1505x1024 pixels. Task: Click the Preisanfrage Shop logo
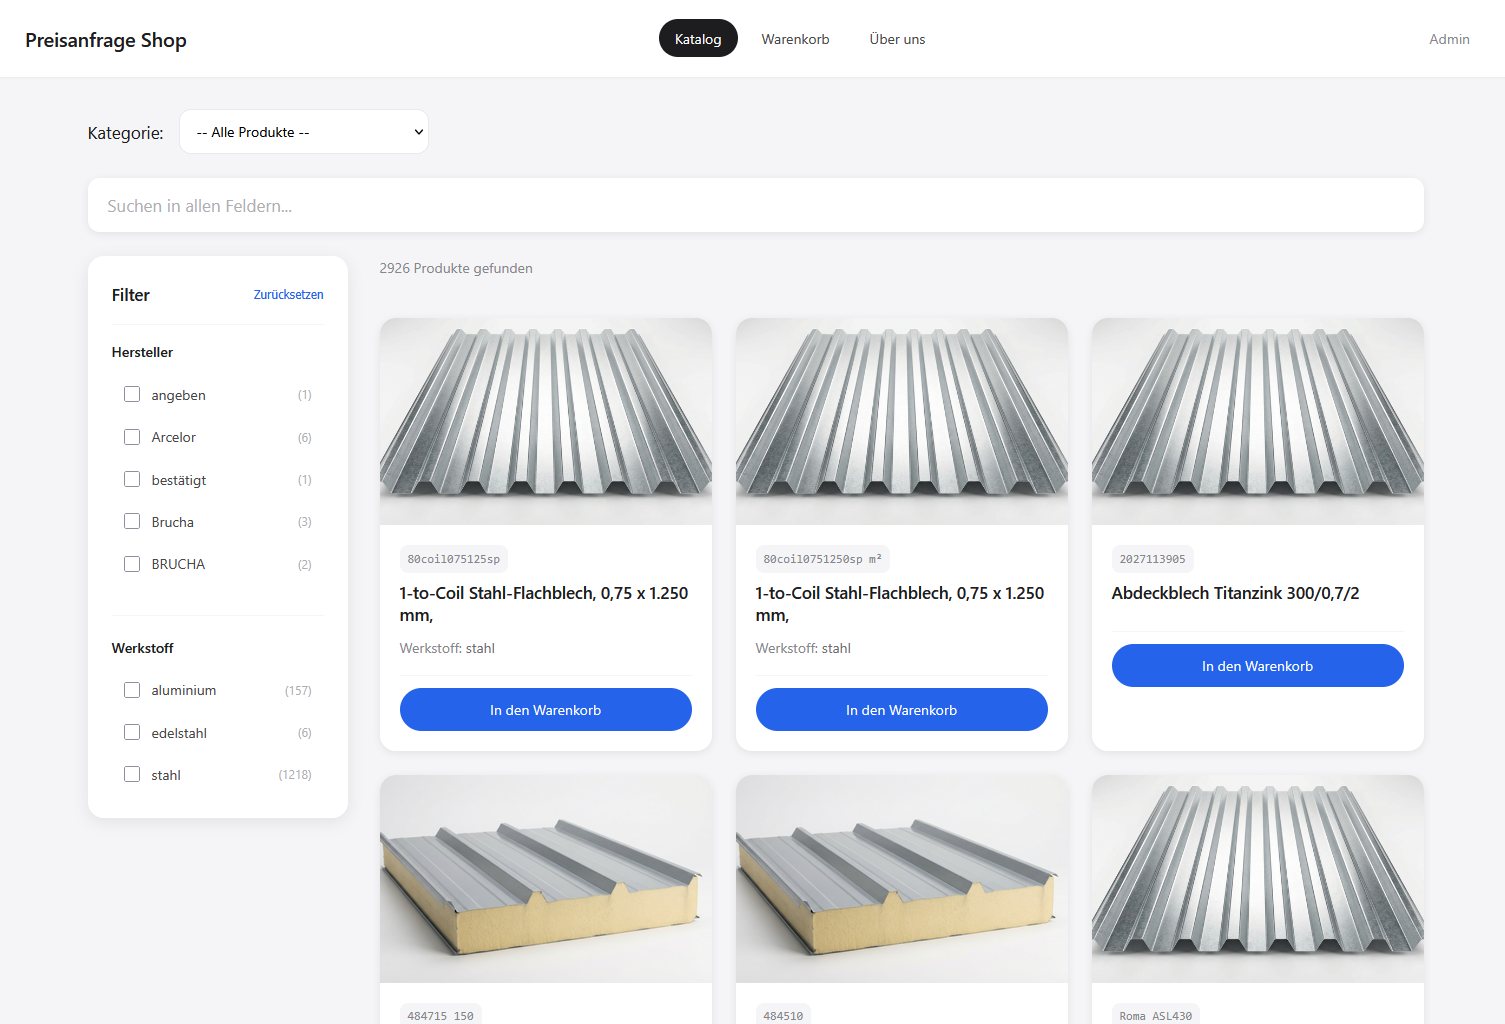click(x=106, y=40)
